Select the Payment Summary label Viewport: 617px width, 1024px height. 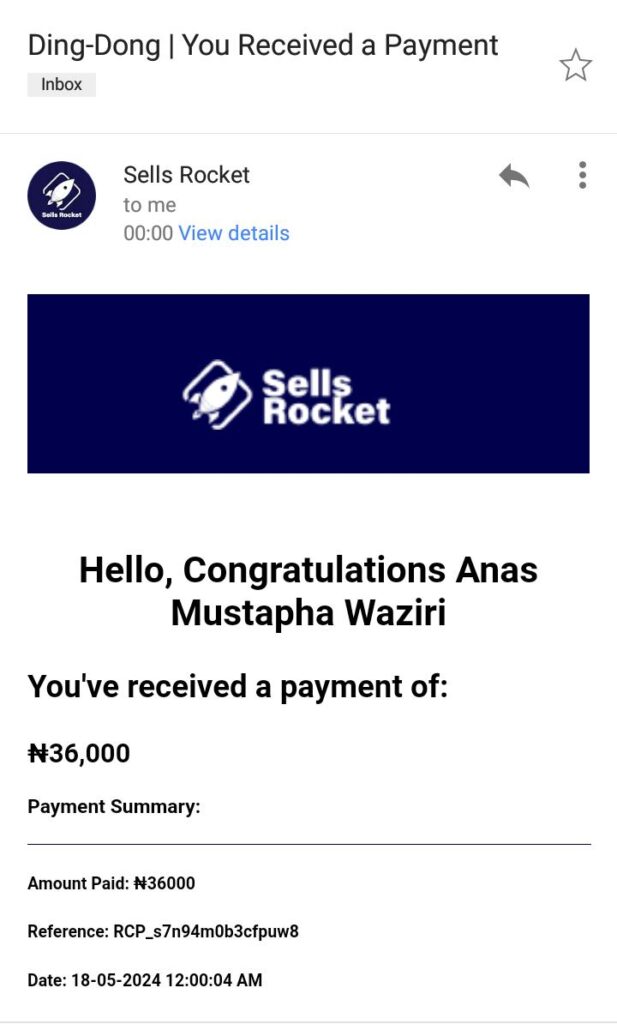pyautogui.click(x=114, y=807)
